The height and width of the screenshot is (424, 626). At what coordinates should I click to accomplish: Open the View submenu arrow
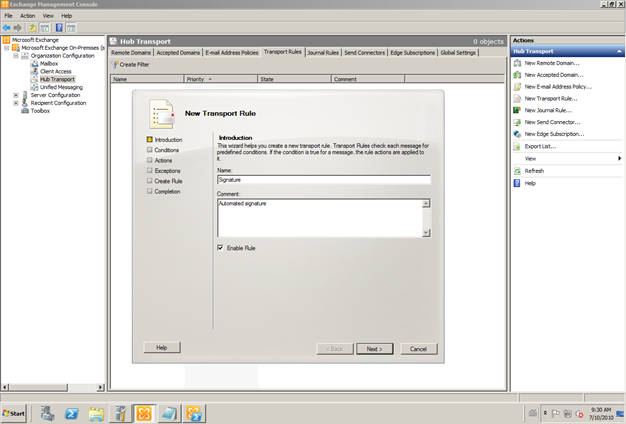pyautogui.click(x=619, y=159)
